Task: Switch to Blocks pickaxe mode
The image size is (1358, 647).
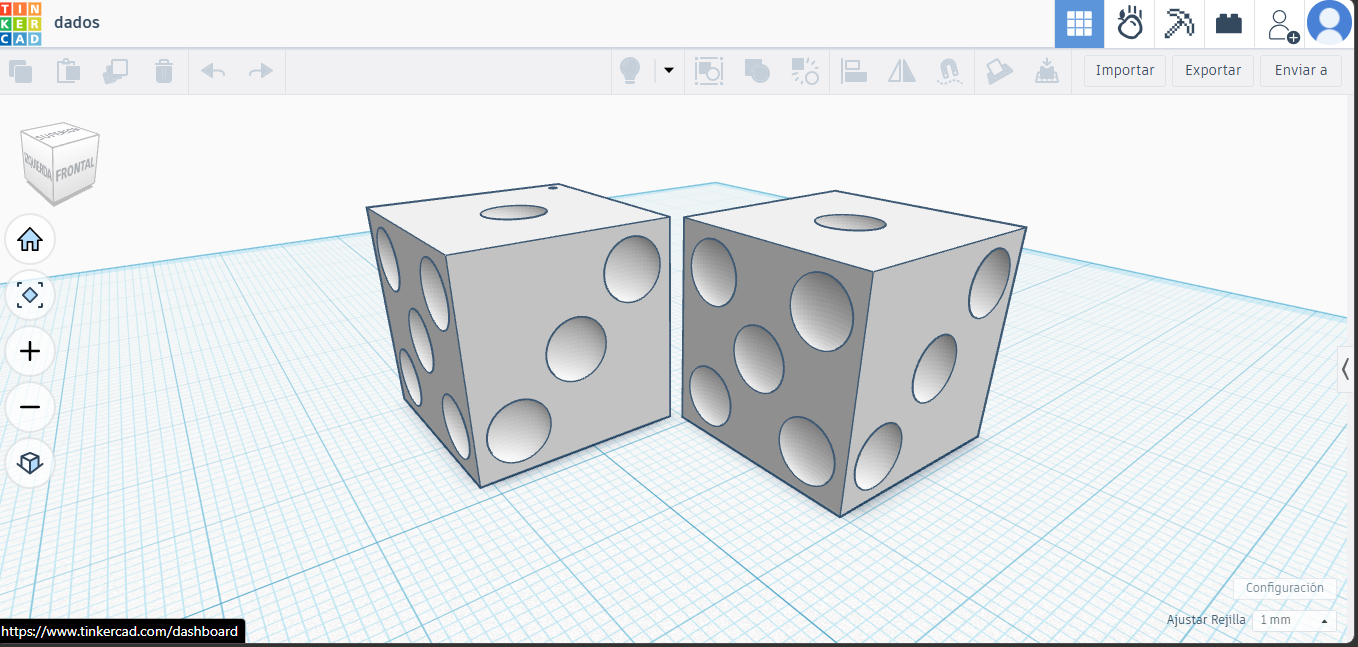Action: [x=1179, y=23]
